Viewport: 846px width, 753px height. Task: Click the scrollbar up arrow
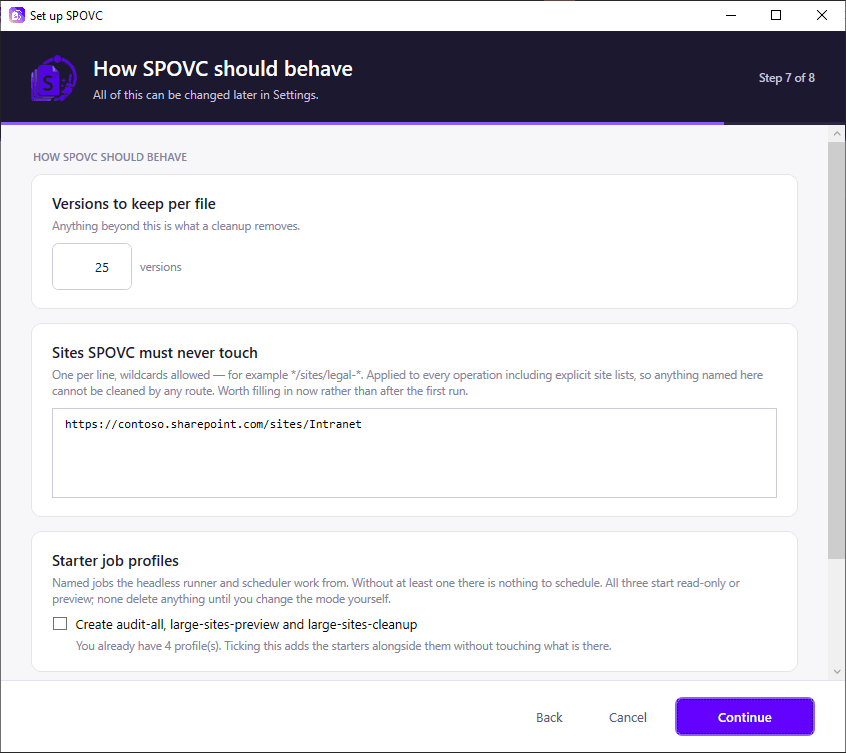click(x=837, y=133)
